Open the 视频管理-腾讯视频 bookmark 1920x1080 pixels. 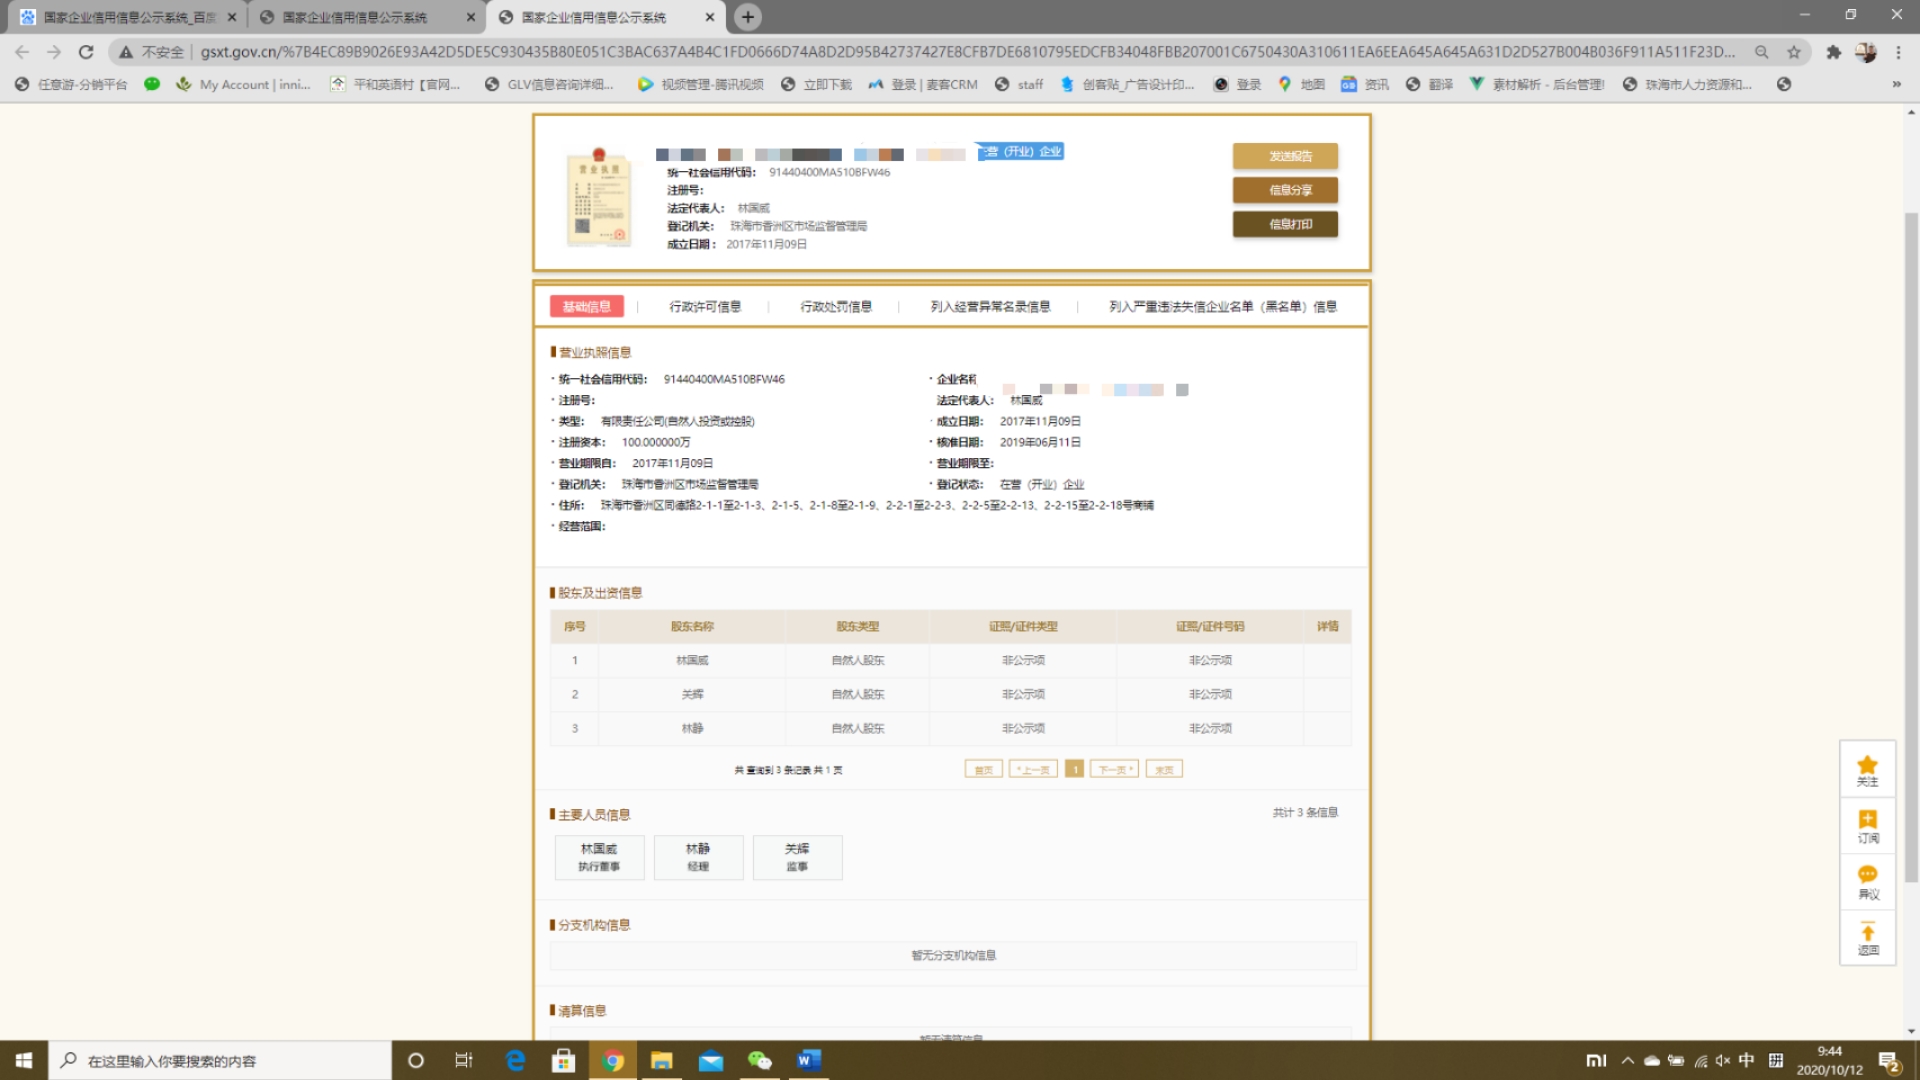pos(701,85)
